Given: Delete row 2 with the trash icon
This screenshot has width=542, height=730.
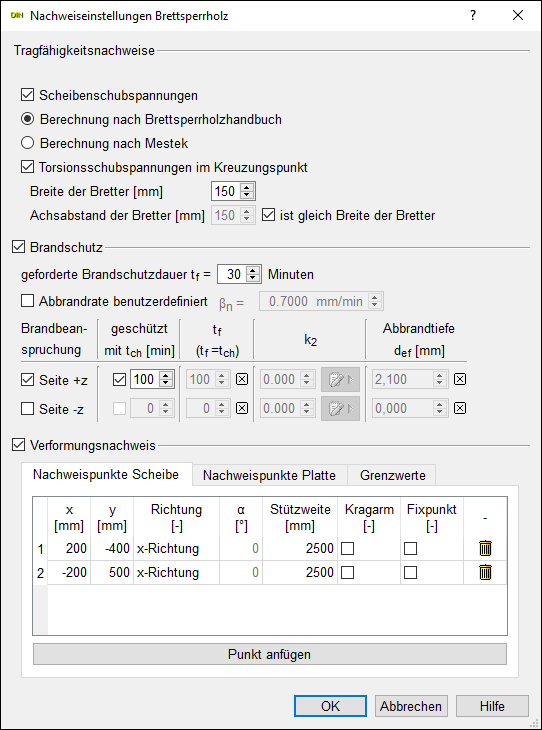Looking at the screenshot, I should [x=485, y=572].
